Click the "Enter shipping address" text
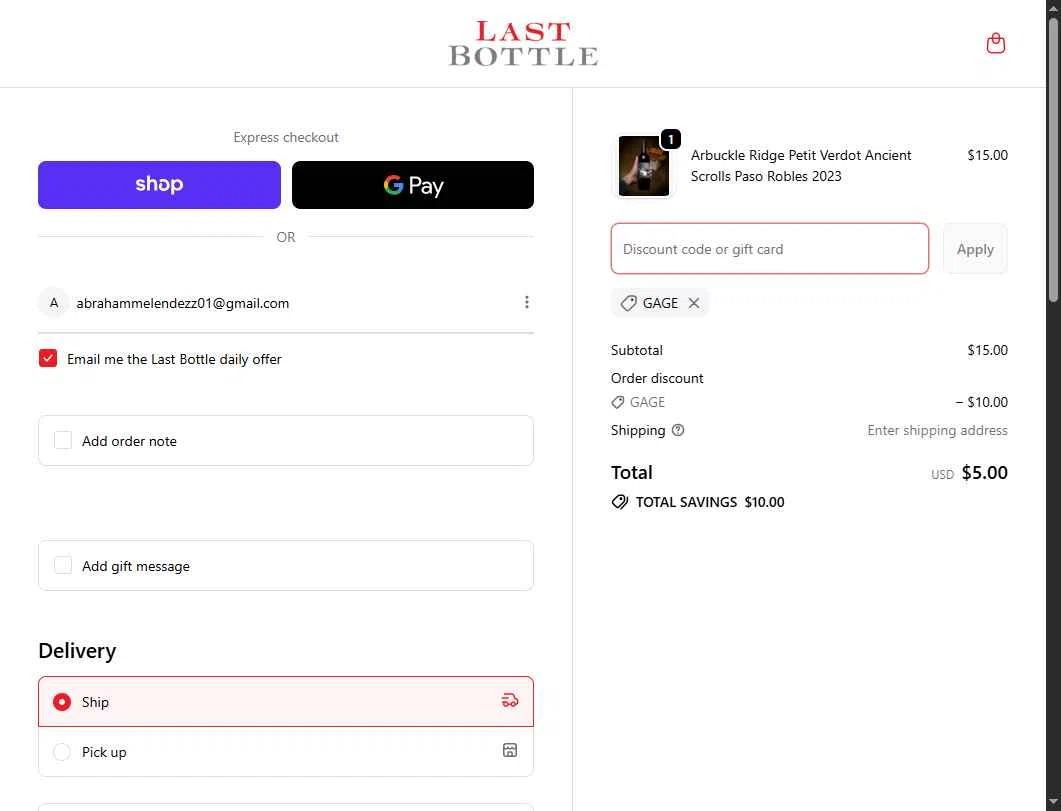 tap(937, 430)
